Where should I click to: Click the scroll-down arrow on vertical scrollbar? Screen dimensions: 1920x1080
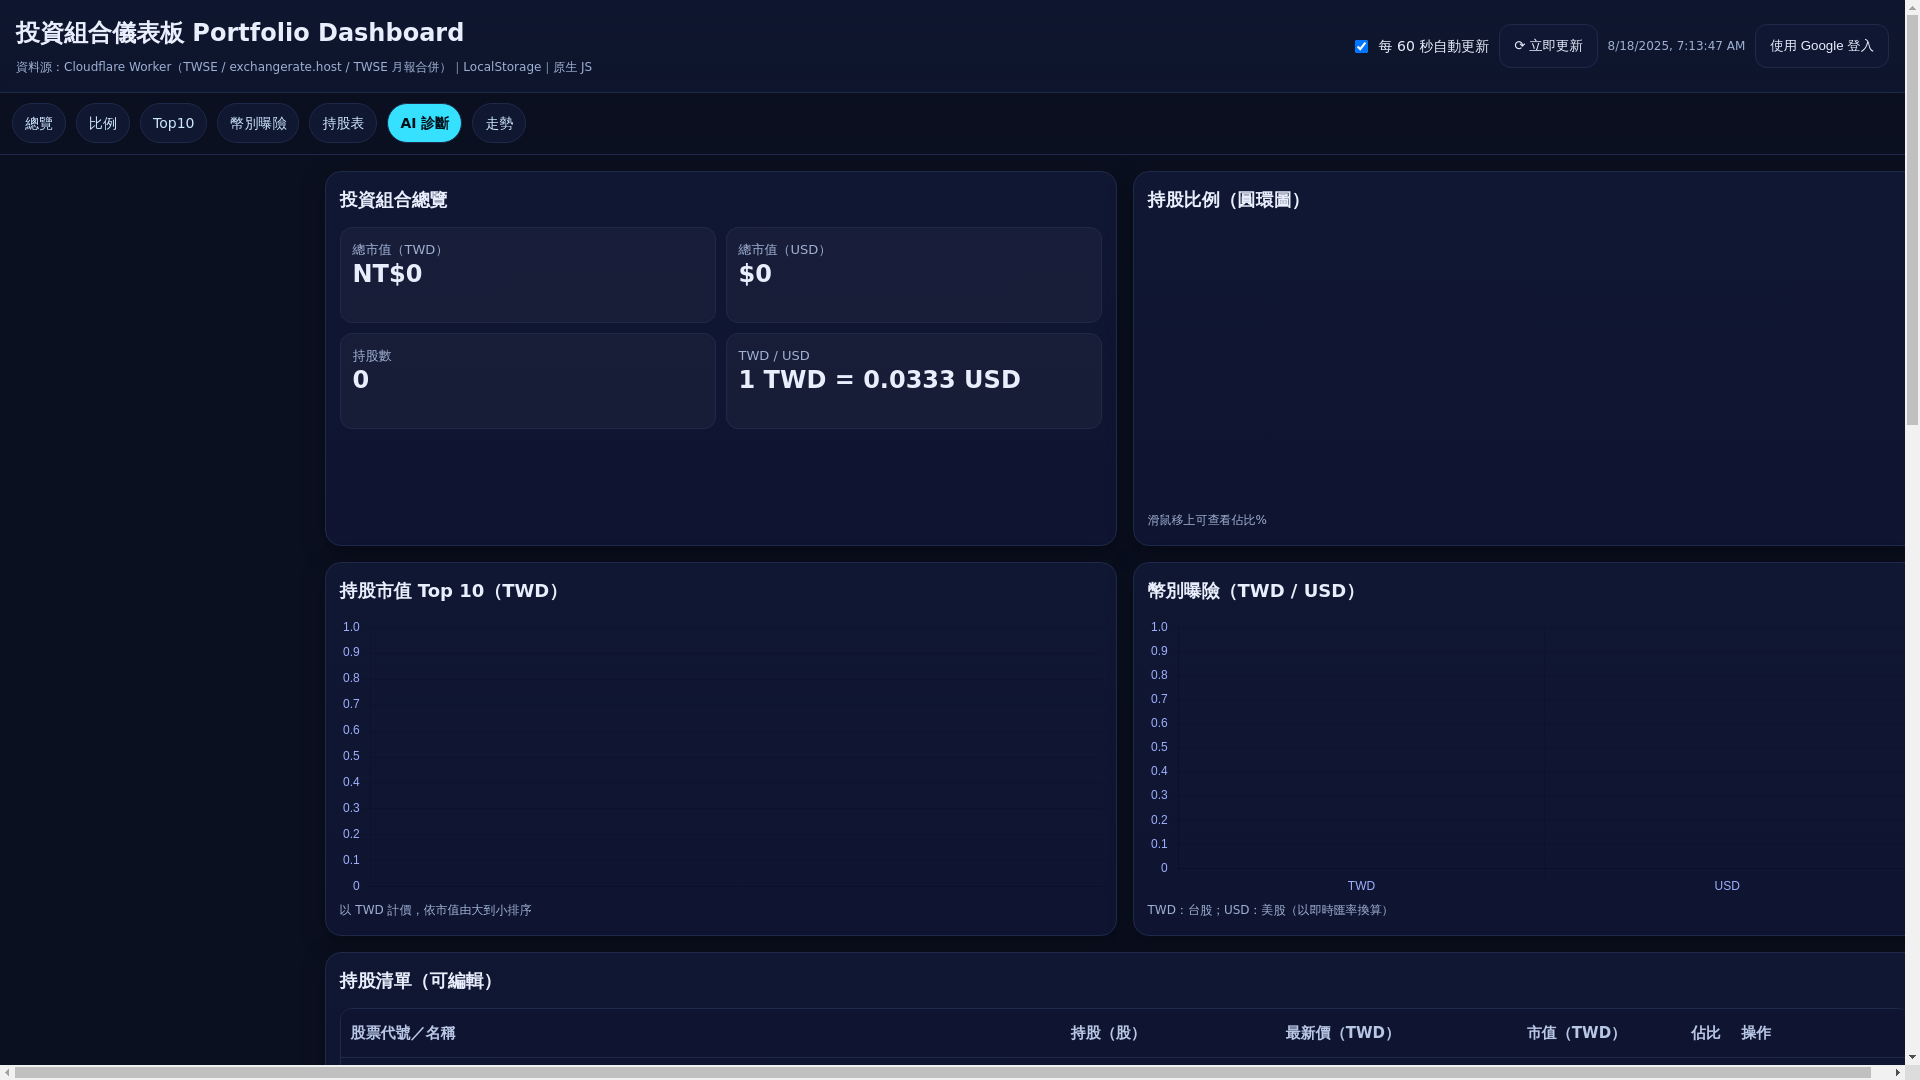click(x=1912, y=1057)
